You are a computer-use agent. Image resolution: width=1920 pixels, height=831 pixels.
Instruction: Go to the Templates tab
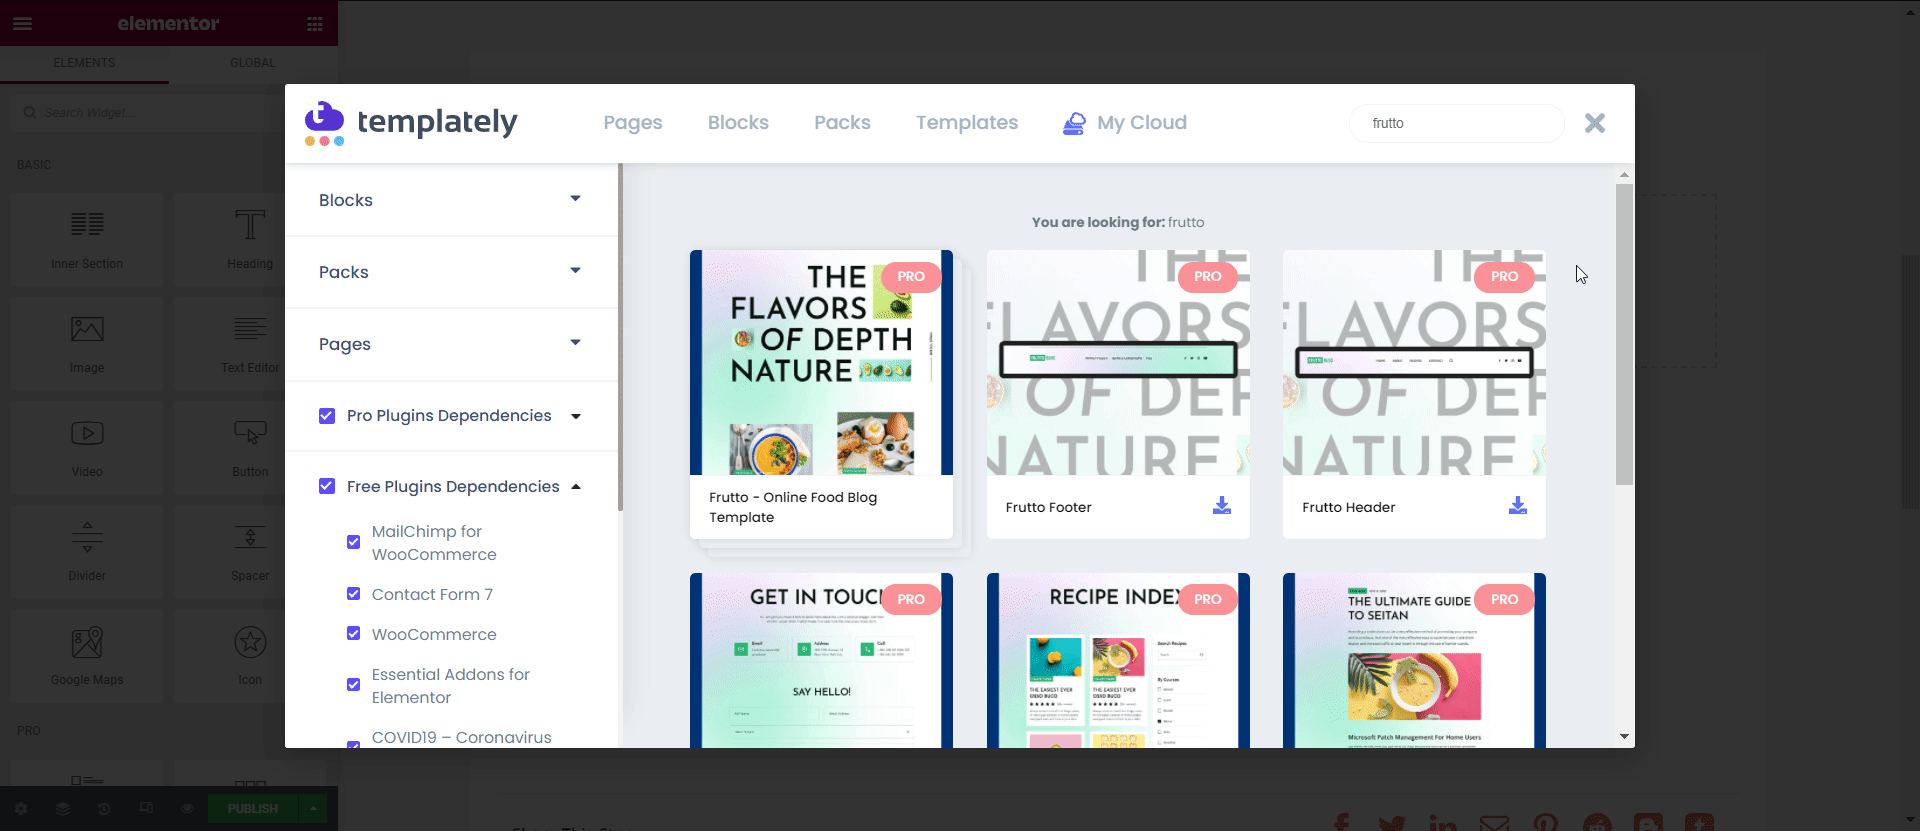pyautogui.click(x=967, y=123)
